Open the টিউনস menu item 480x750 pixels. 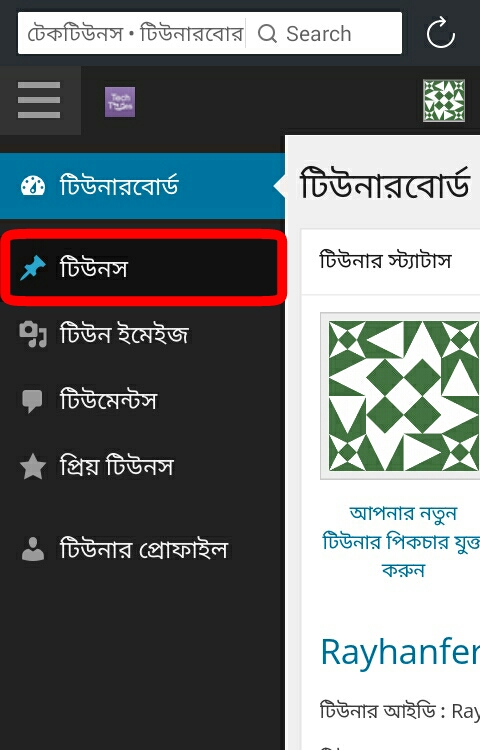tap(142, 268)
